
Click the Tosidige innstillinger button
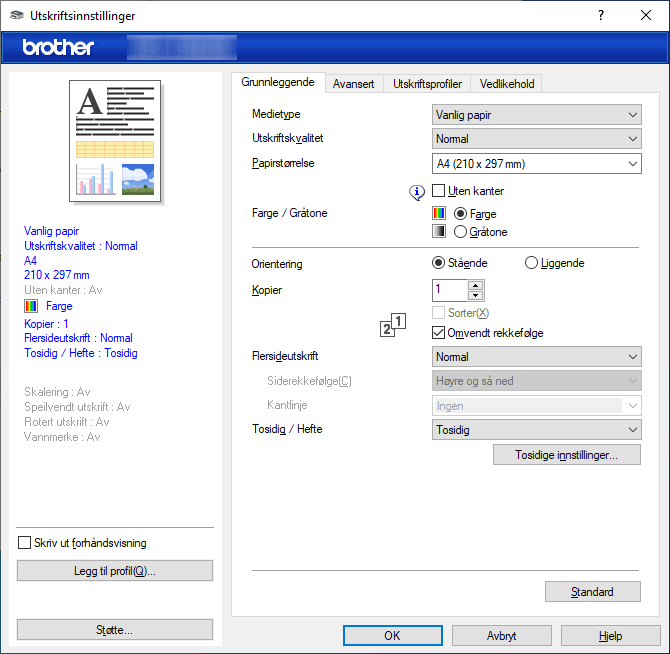coord(566,455)
